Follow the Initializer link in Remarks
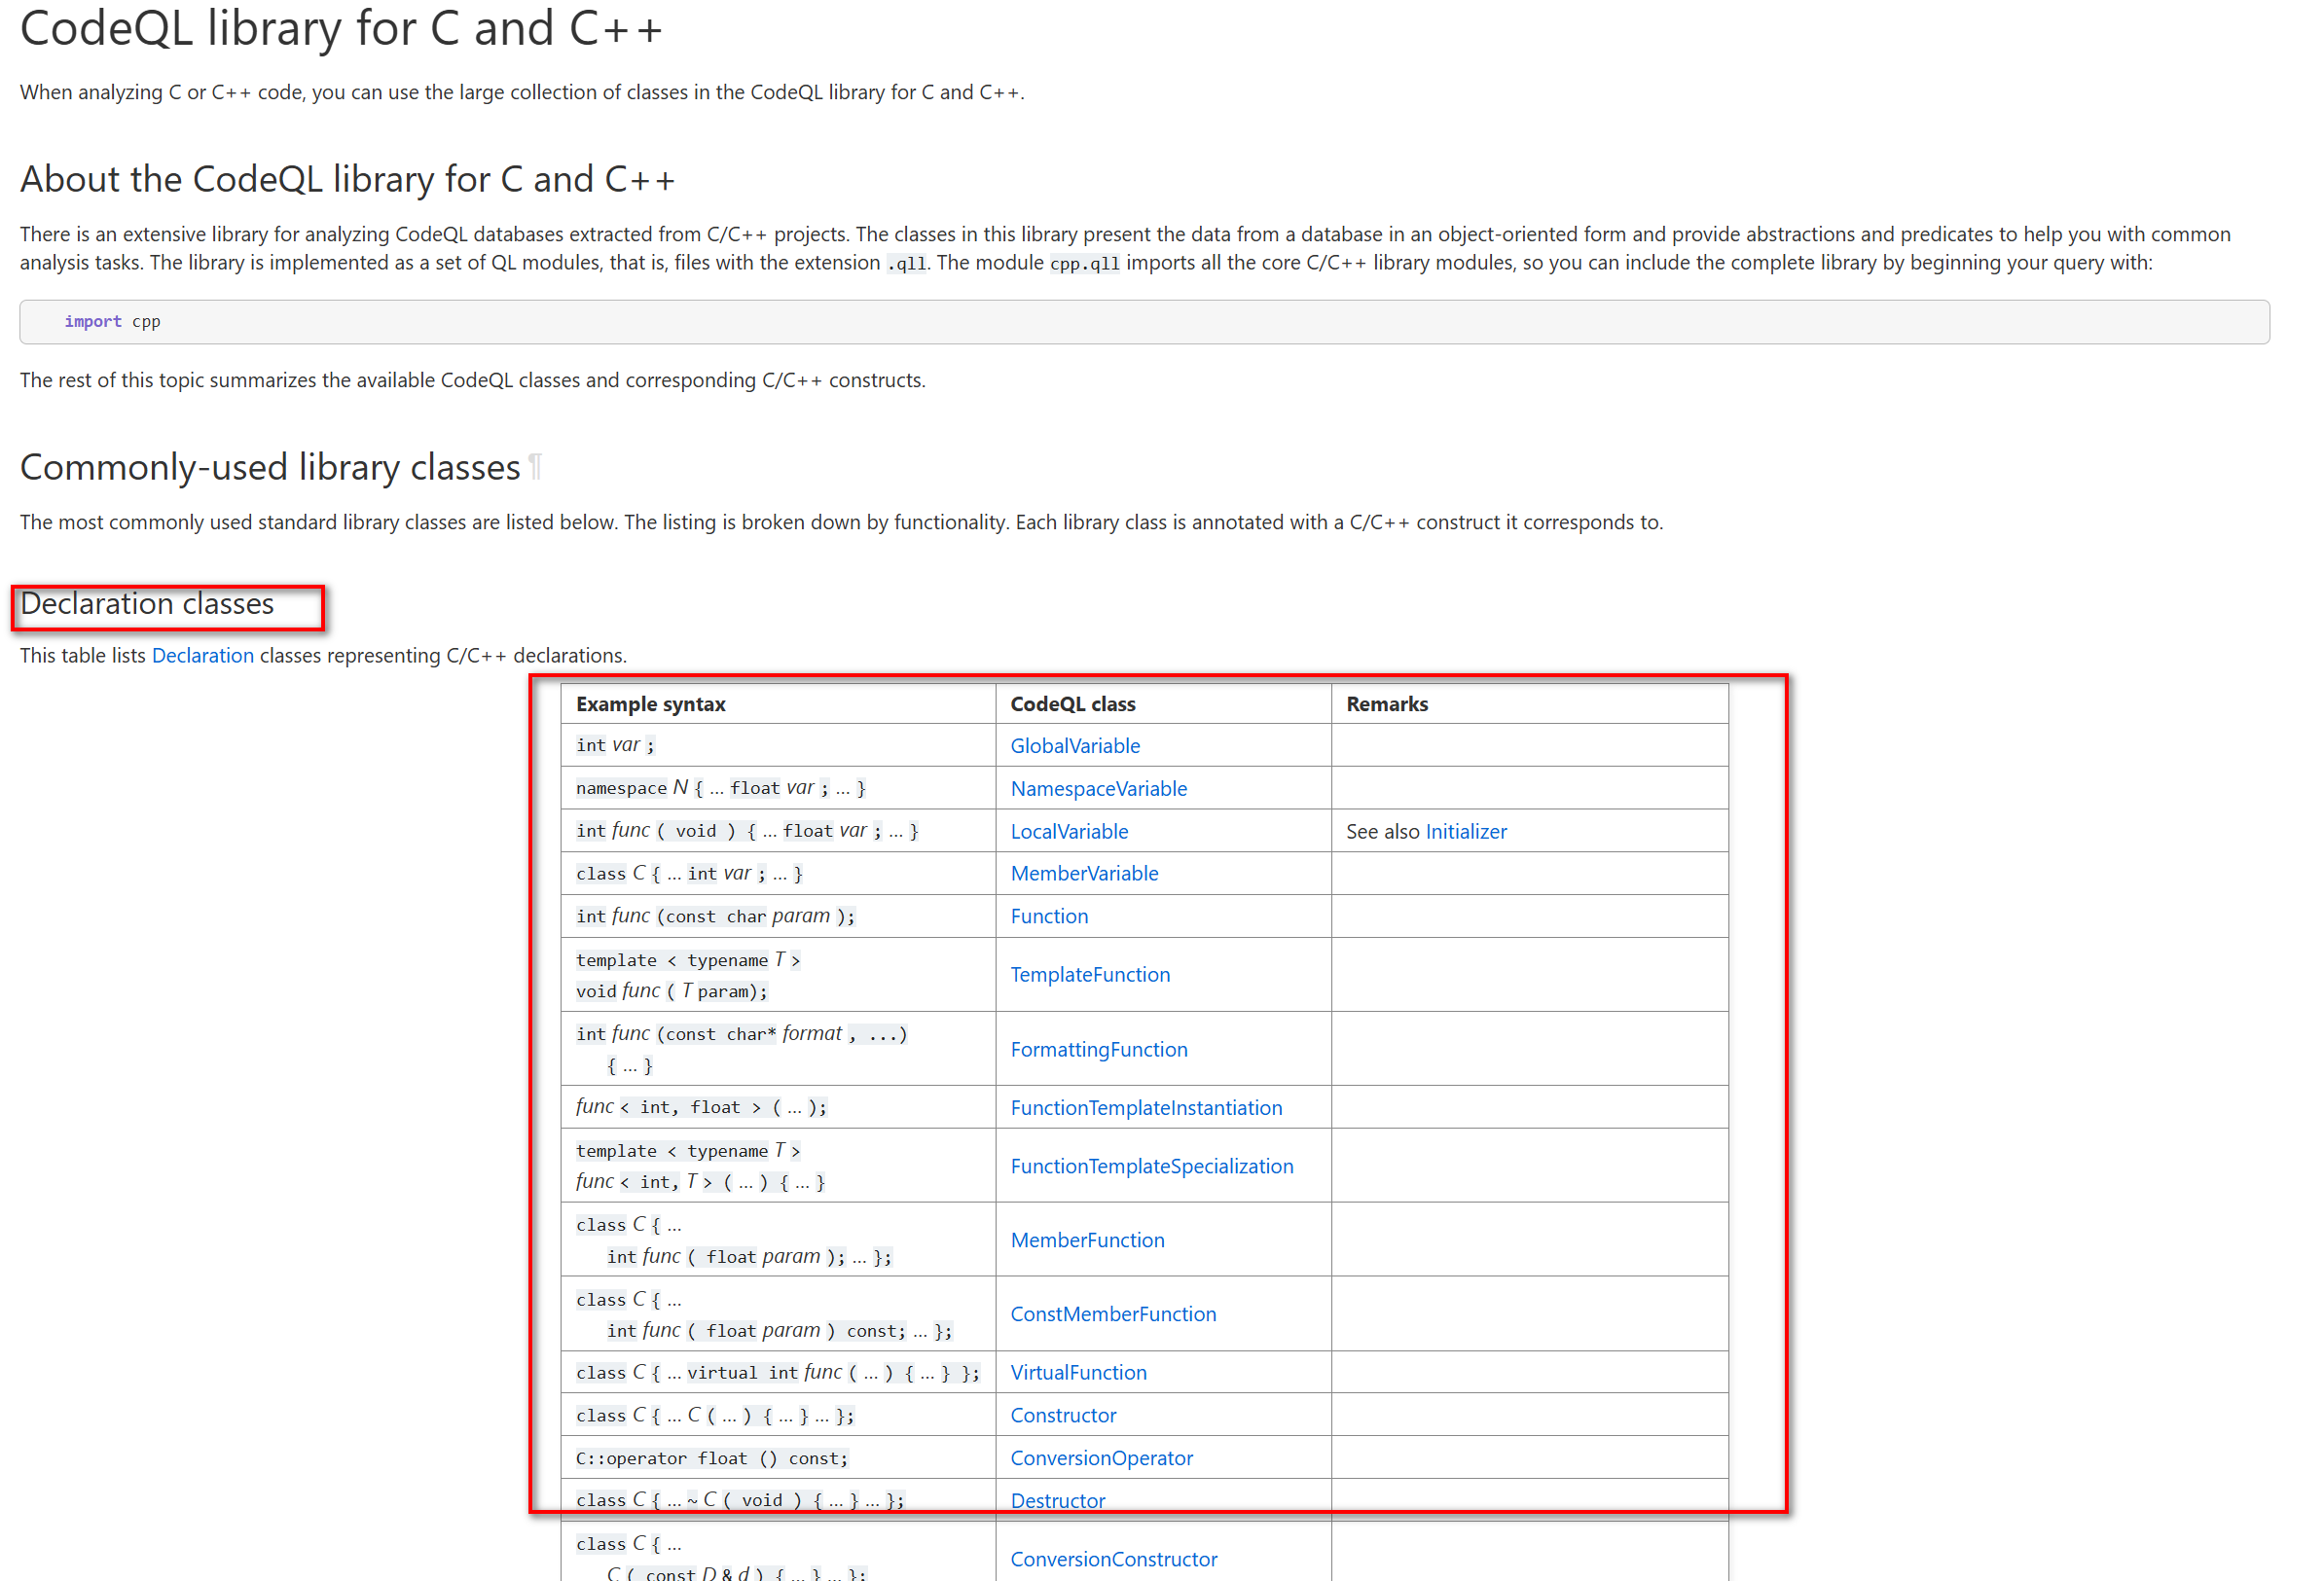The image size is (2324, 1581). pos(1465,831)
